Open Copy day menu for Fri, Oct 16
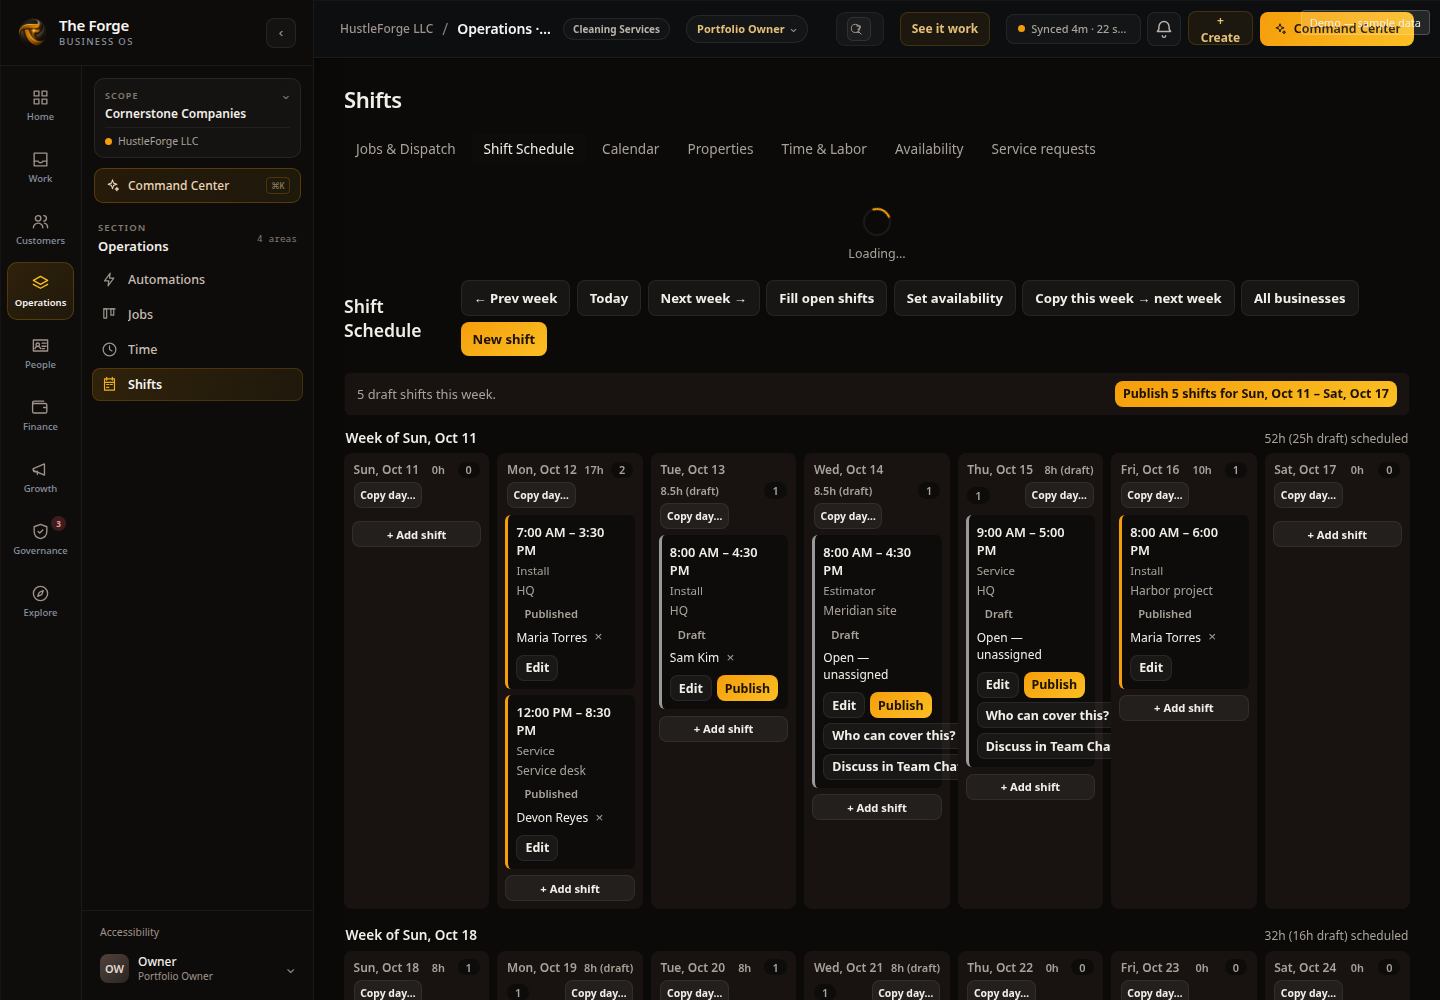 coord(1155,496)
